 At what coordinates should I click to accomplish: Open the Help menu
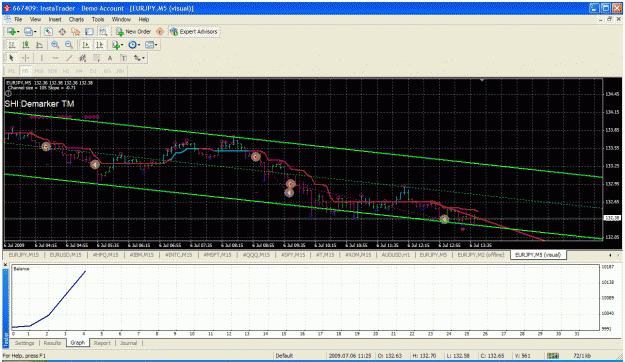click(144, 19)
